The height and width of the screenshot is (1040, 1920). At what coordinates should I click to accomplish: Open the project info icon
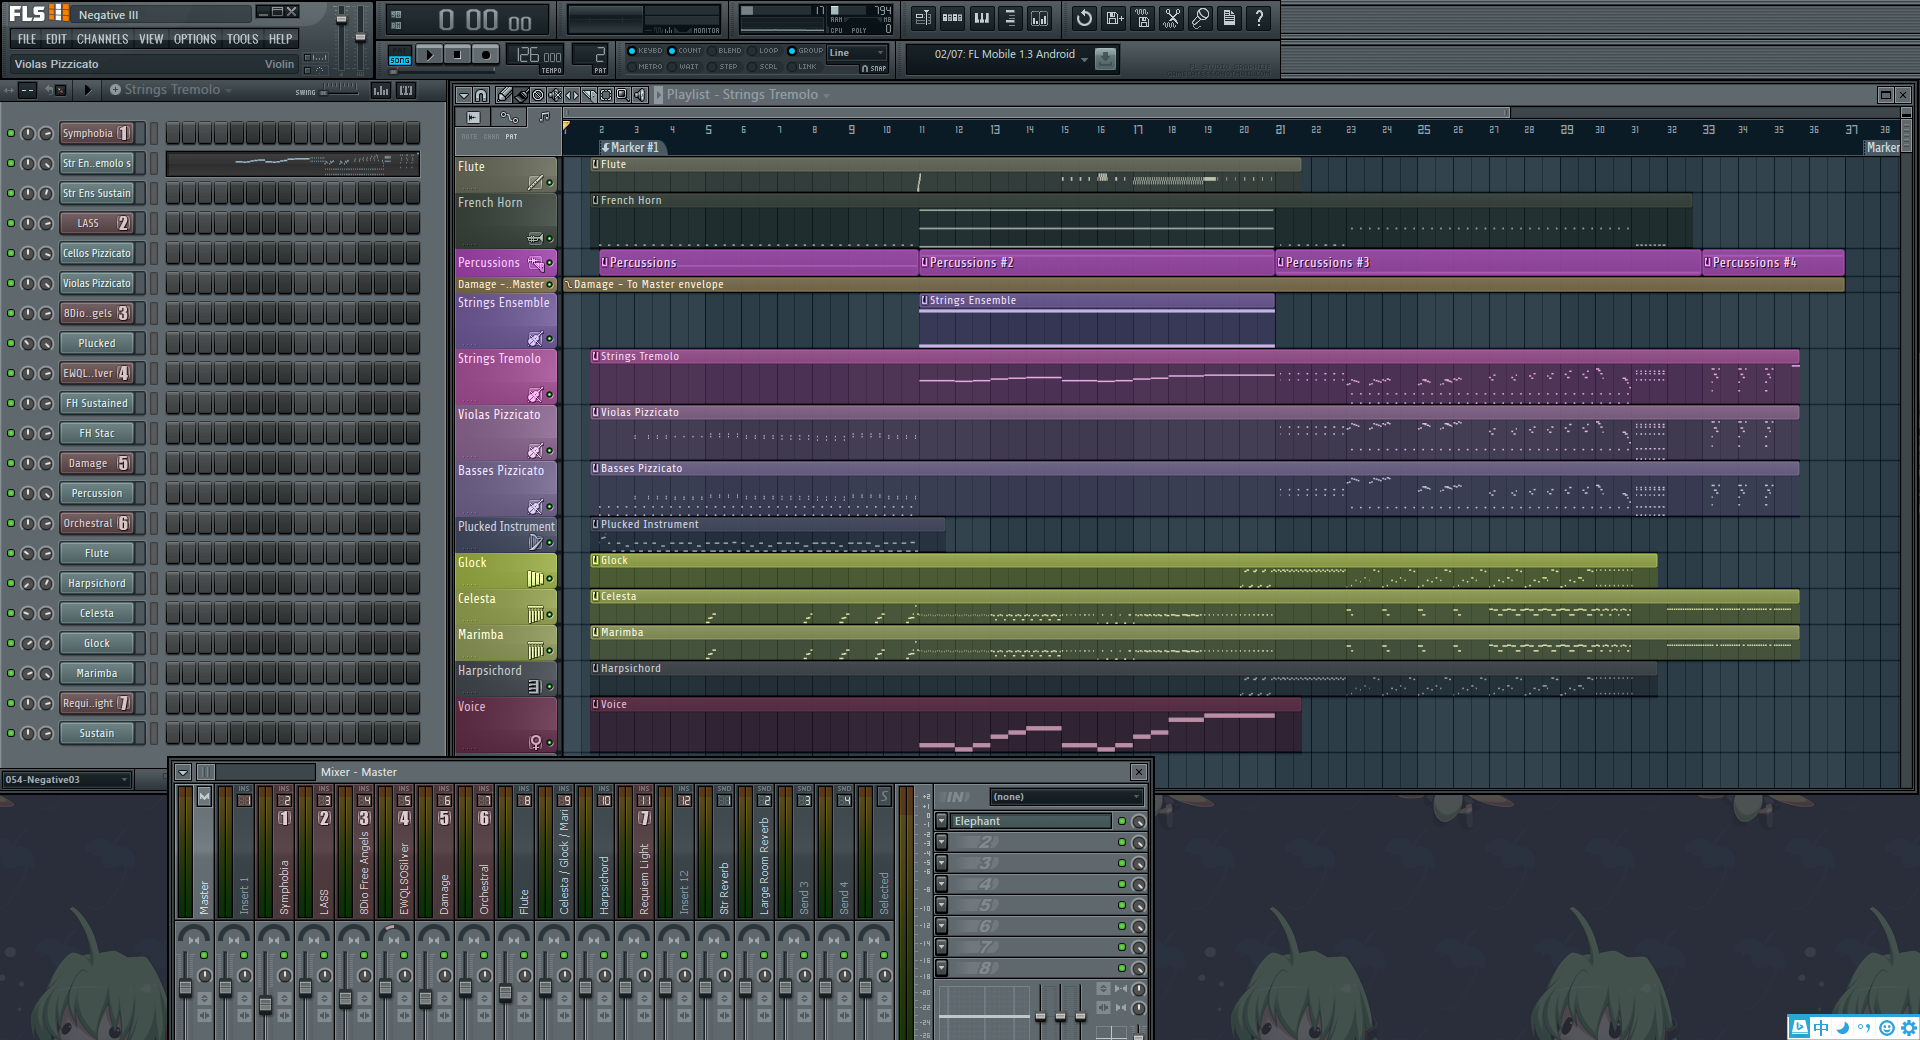(1229, 18)
